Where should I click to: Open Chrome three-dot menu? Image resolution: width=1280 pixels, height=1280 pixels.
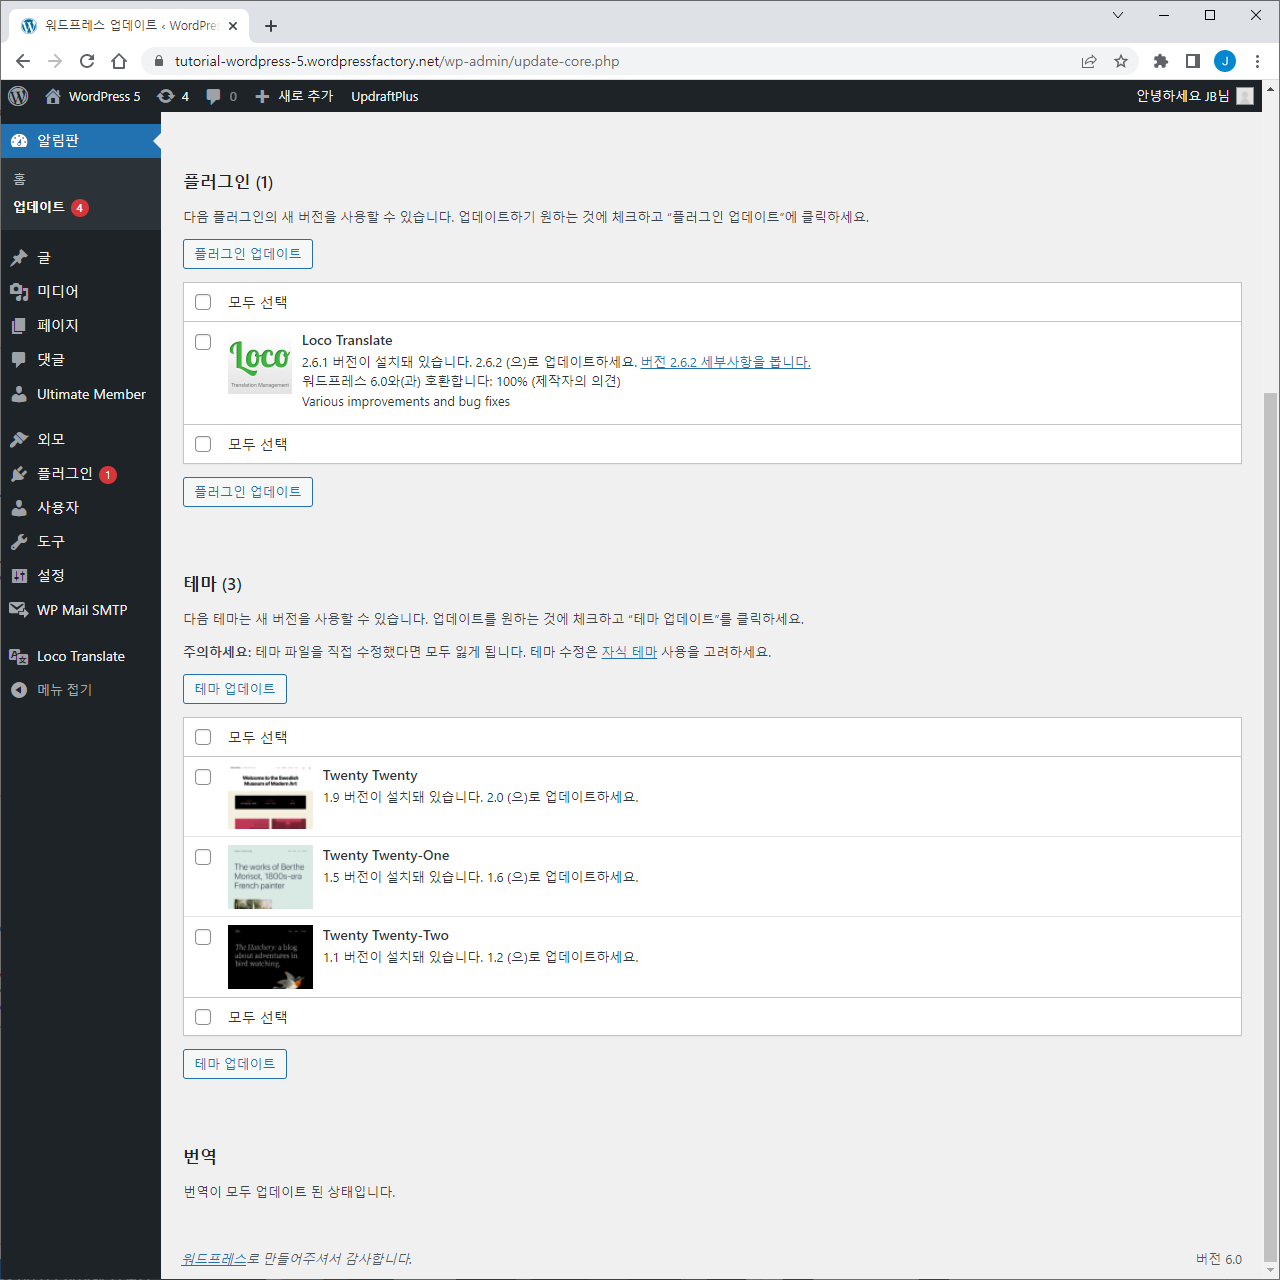[1257, 61]
